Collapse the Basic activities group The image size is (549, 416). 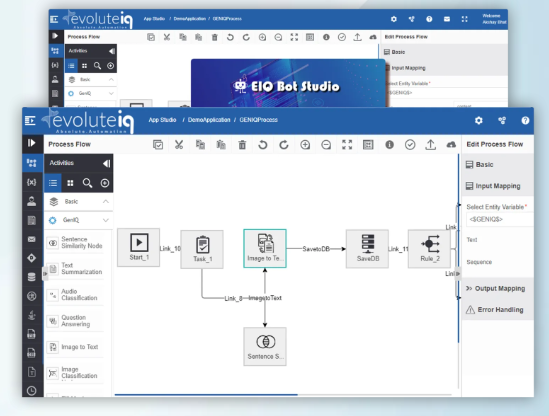click(x=105, y=201)
